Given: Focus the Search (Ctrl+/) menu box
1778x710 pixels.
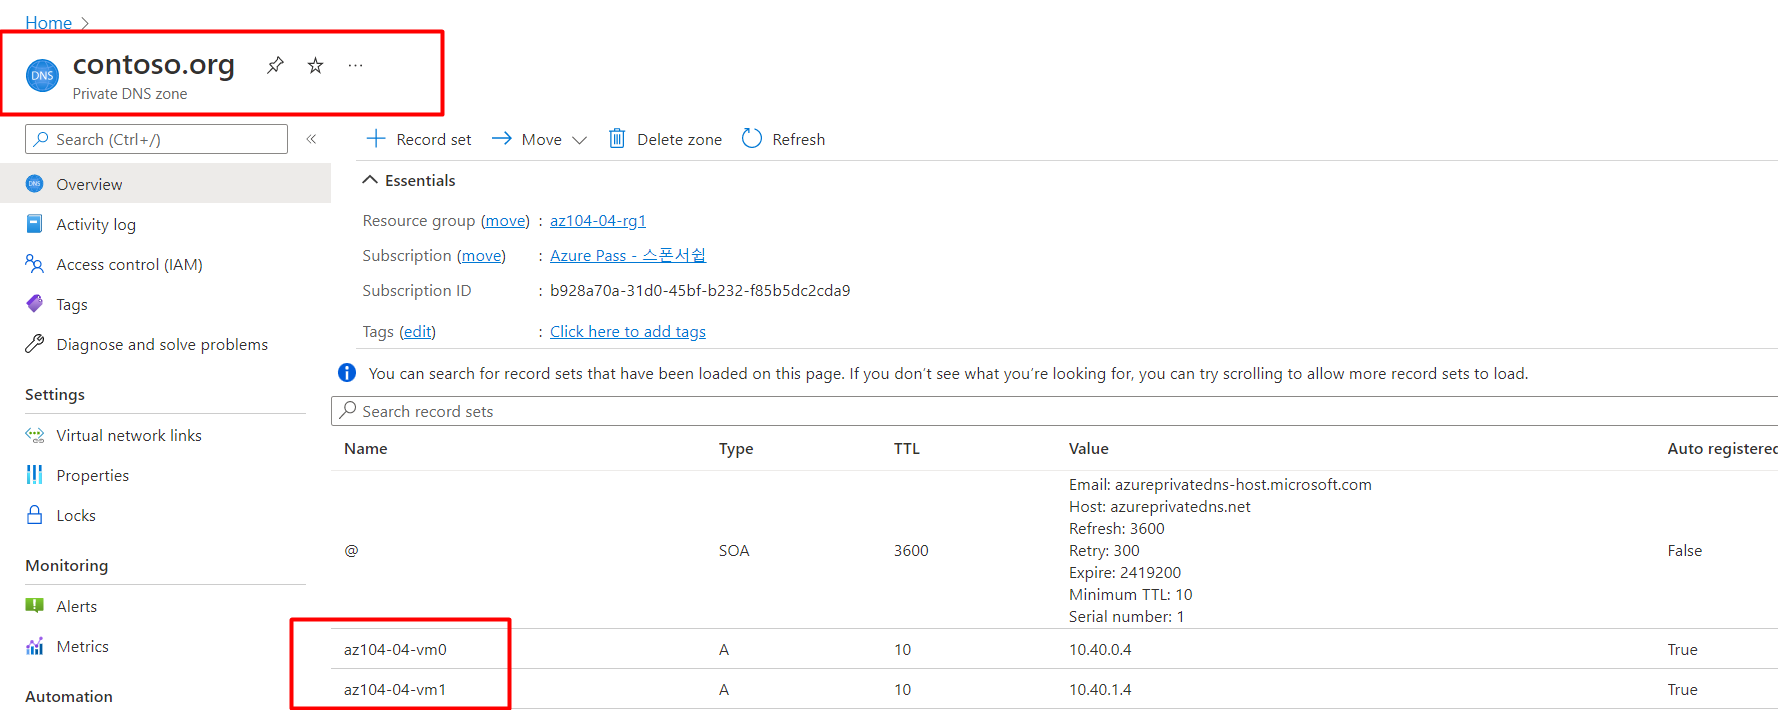Looking at the screenshot, I should pyautogui.click(x=156, y=139).
